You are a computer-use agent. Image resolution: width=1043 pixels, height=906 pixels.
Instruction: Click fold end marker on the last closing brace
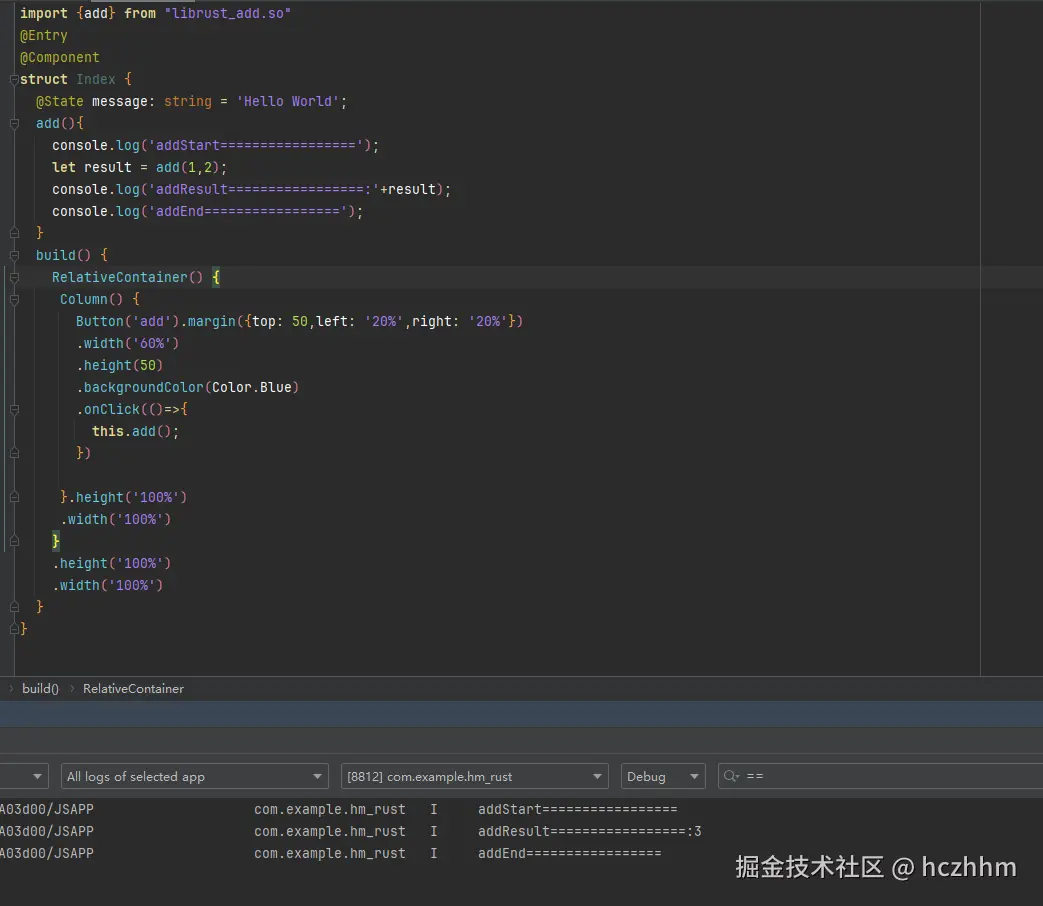point(14,629)
